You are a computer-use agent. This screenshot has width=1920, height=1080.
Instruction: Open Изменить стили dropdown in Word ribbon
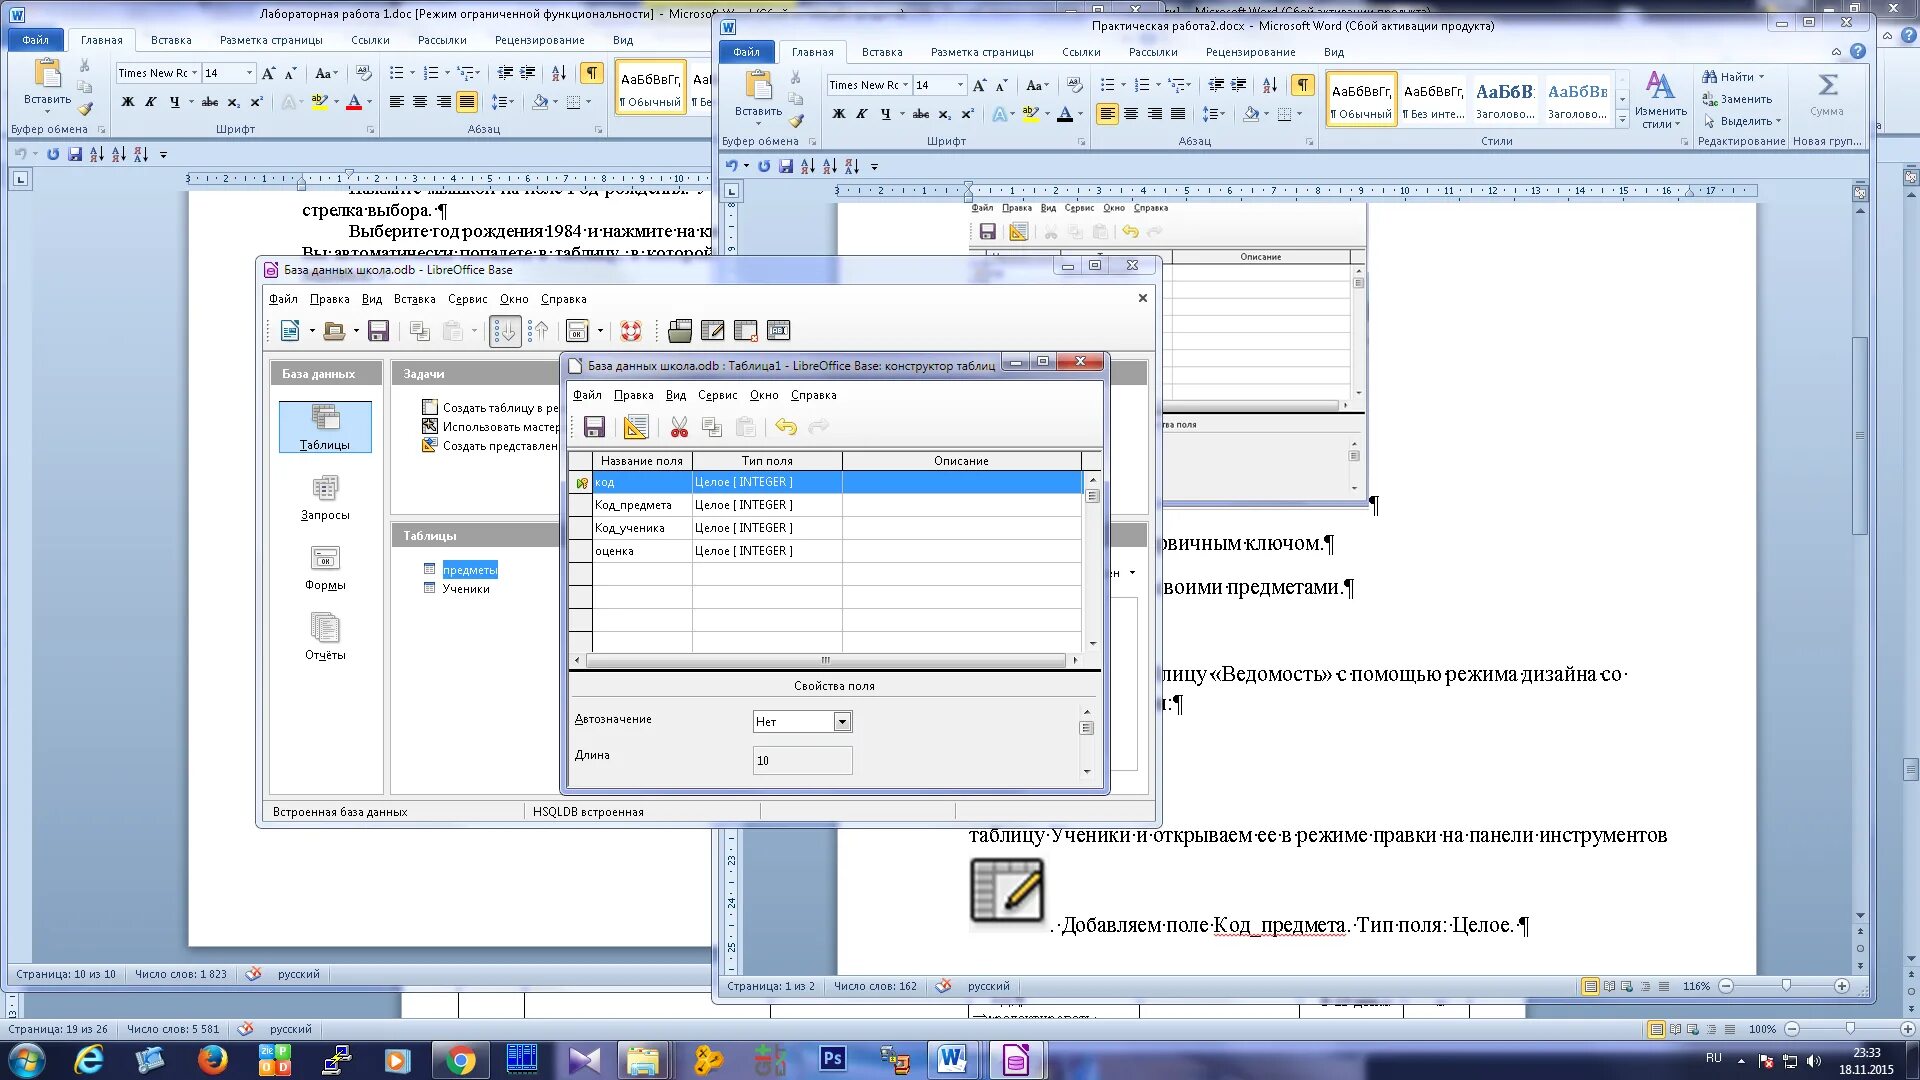(x=1661, y=100)
